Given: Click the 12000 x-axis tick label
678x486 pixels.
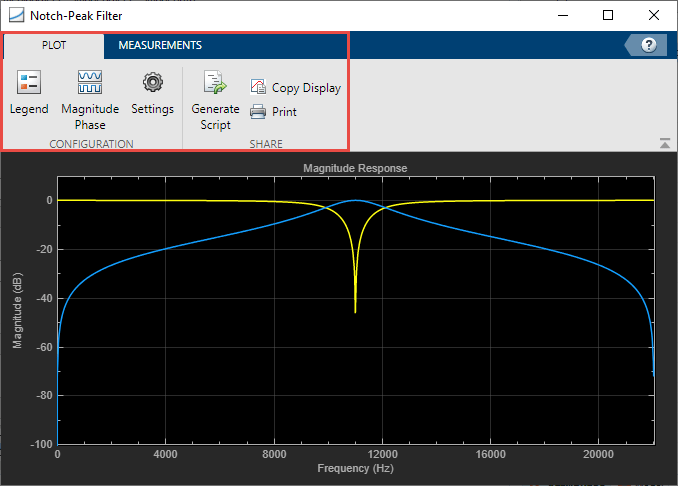Looking at the screenshot, I should (382, 454).
